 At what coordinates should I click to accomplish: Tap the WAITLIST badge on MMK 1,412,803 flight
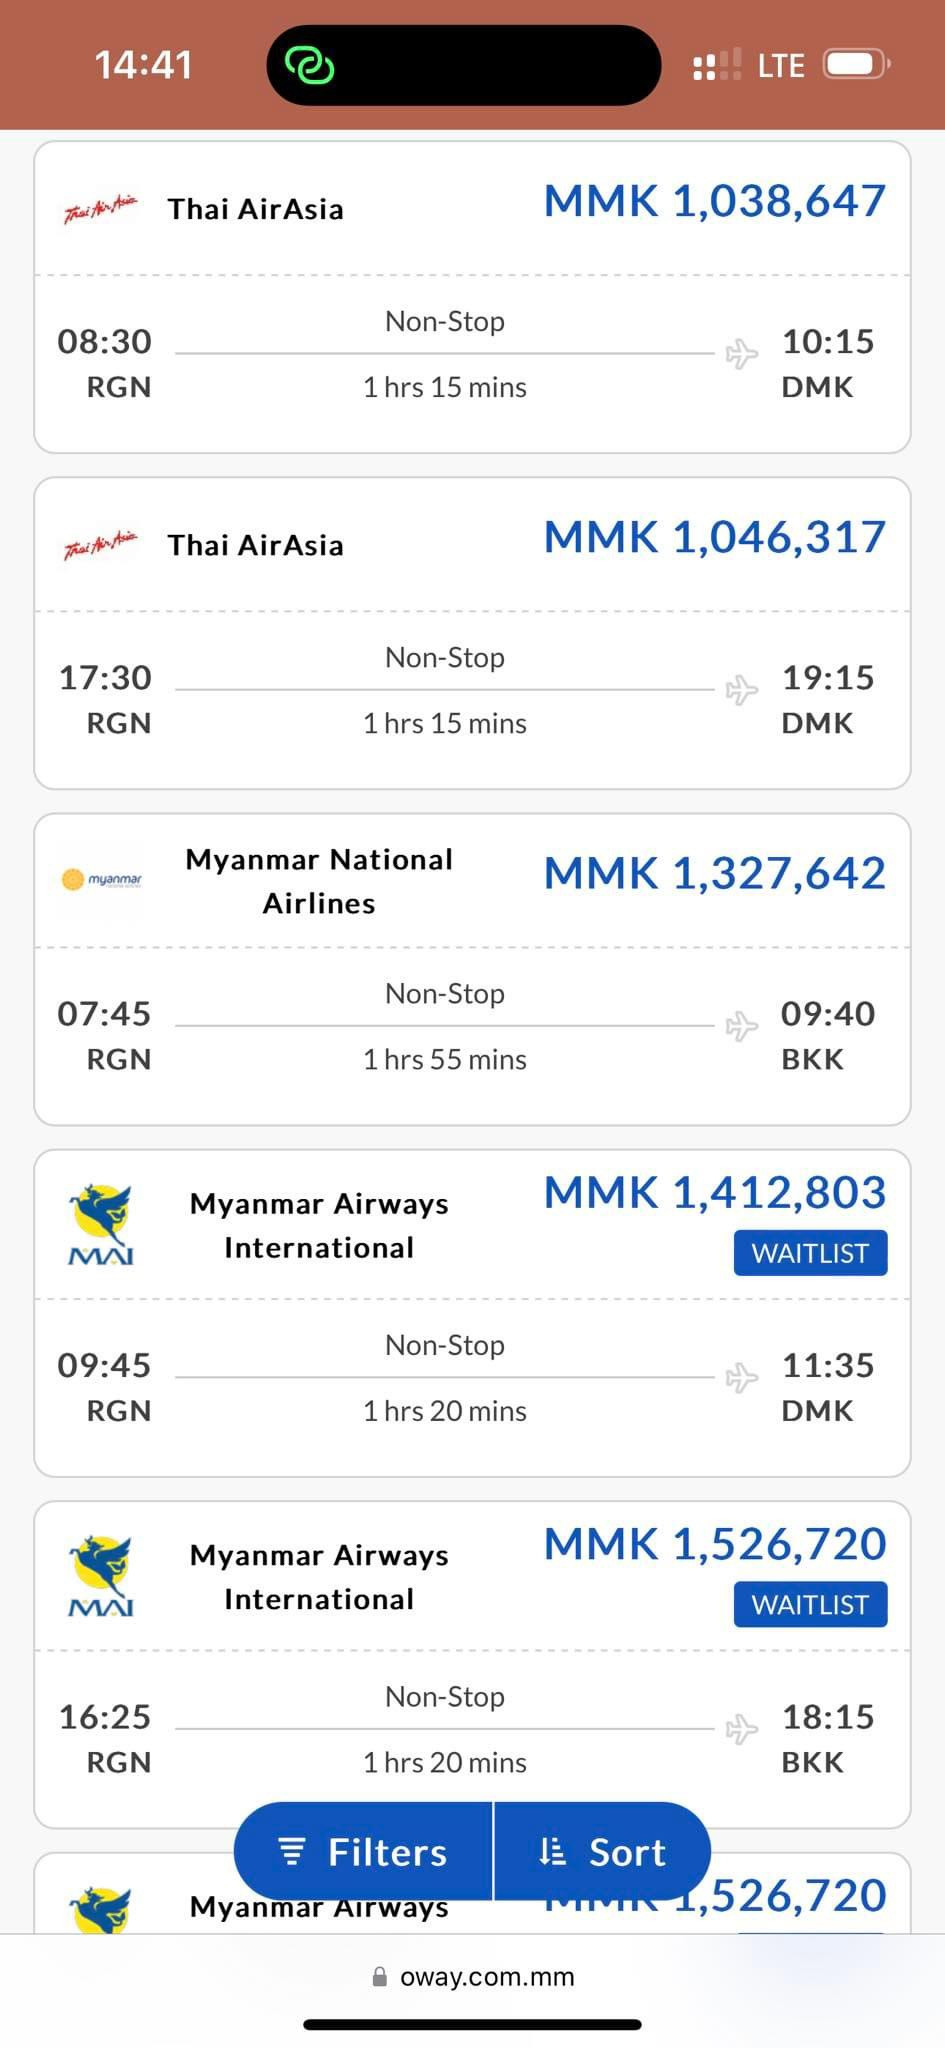coord(810,1253)
